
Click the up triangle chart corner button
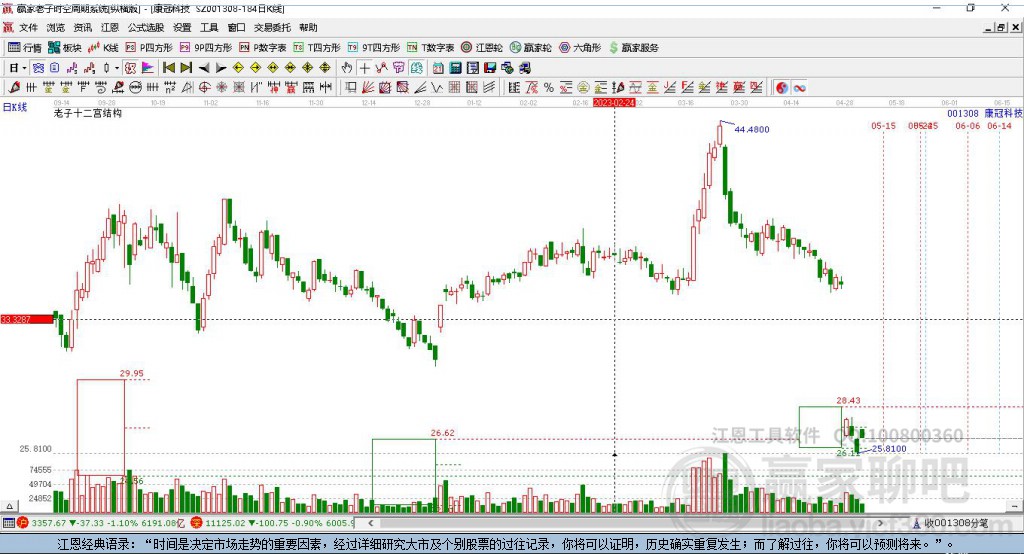click(9, 506)
